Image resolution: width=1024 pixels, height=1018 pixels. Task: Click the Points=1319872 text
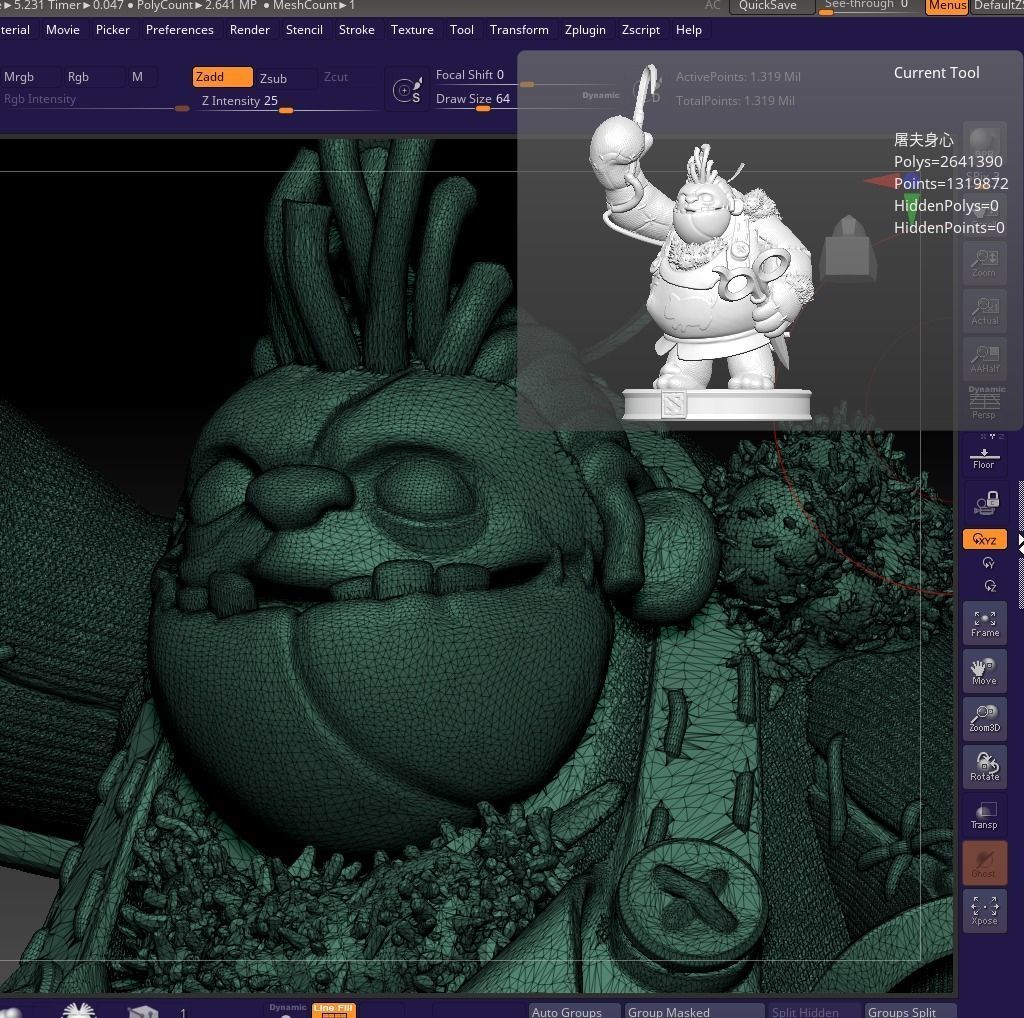pos(951,183)
